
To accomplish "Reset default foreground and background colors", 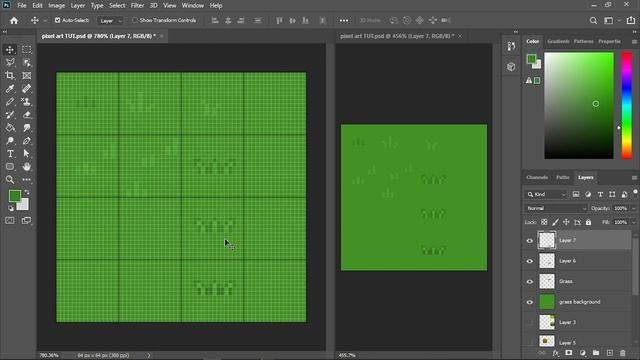I will point(11,209).
